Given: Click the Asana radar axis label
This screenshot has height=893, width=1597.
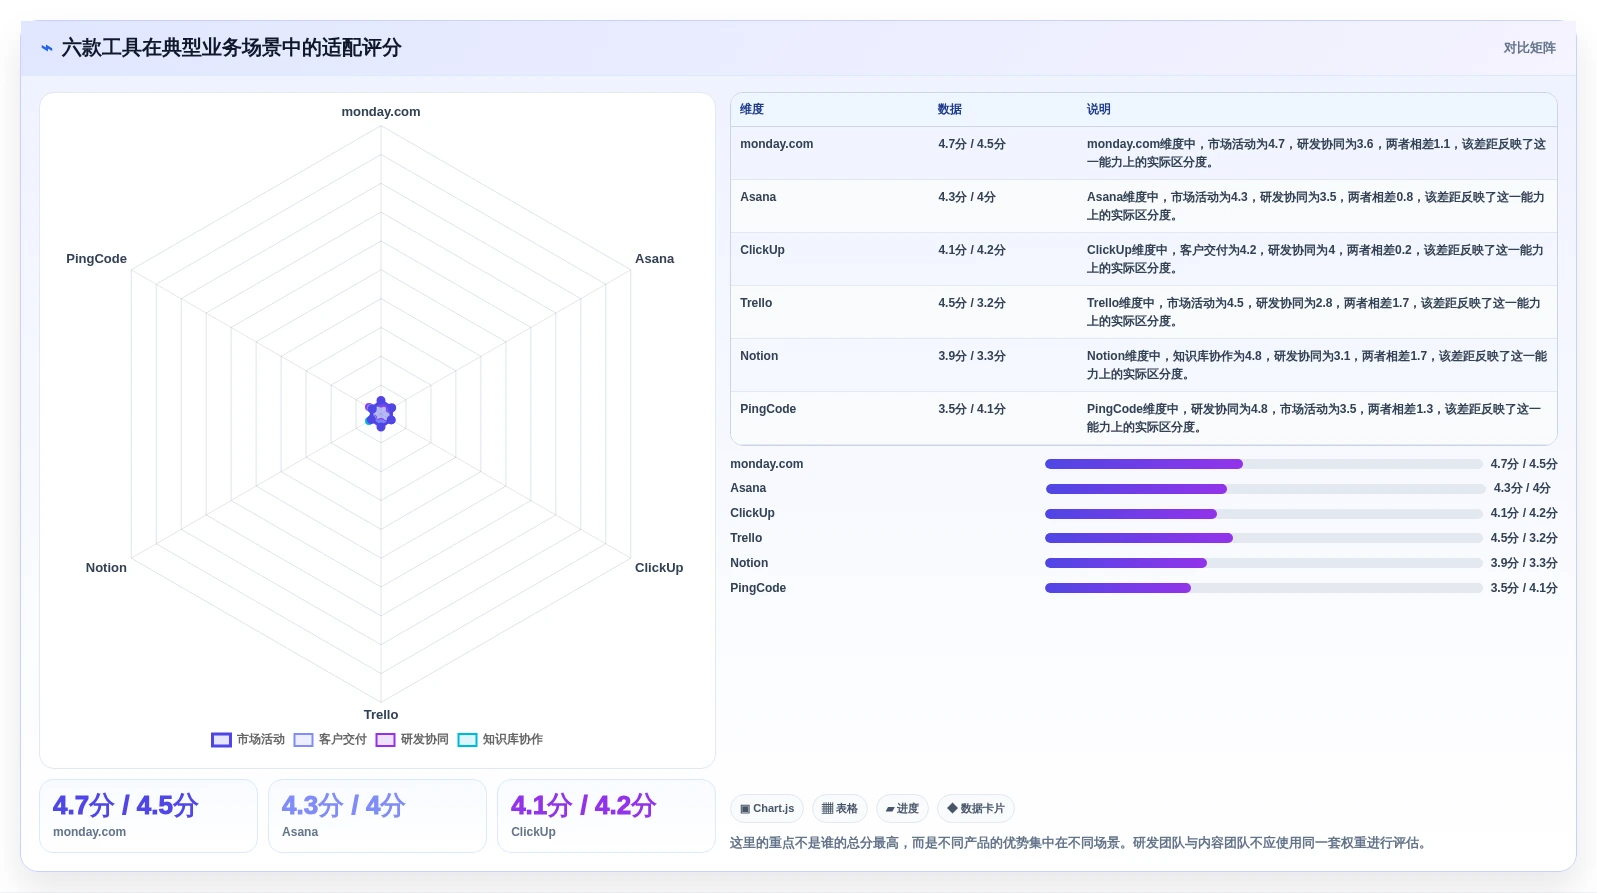Looking at the screenshot, I should point(654,259).
